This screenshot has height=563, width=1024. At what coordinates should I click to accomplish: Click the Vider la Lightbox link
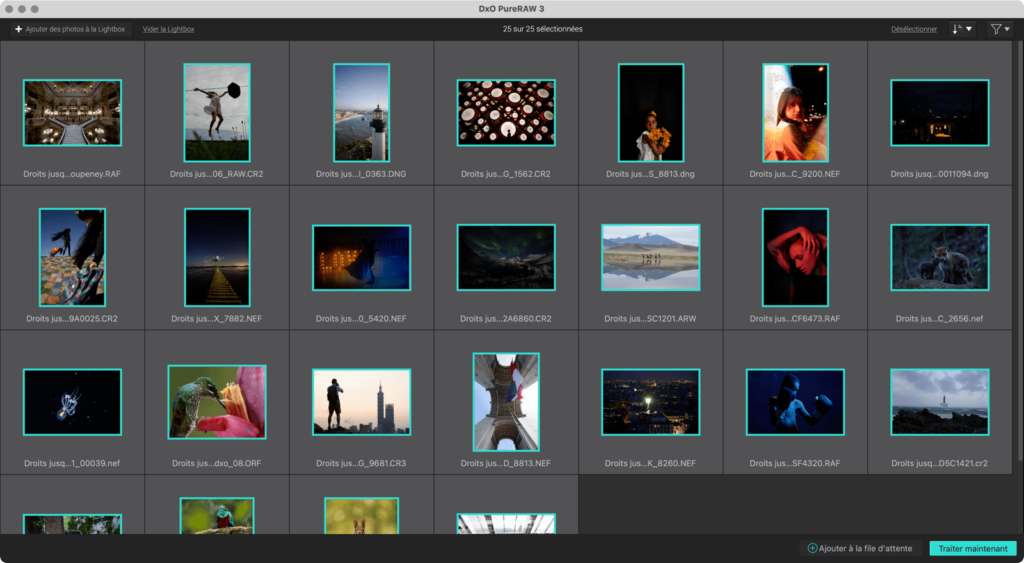168,29
